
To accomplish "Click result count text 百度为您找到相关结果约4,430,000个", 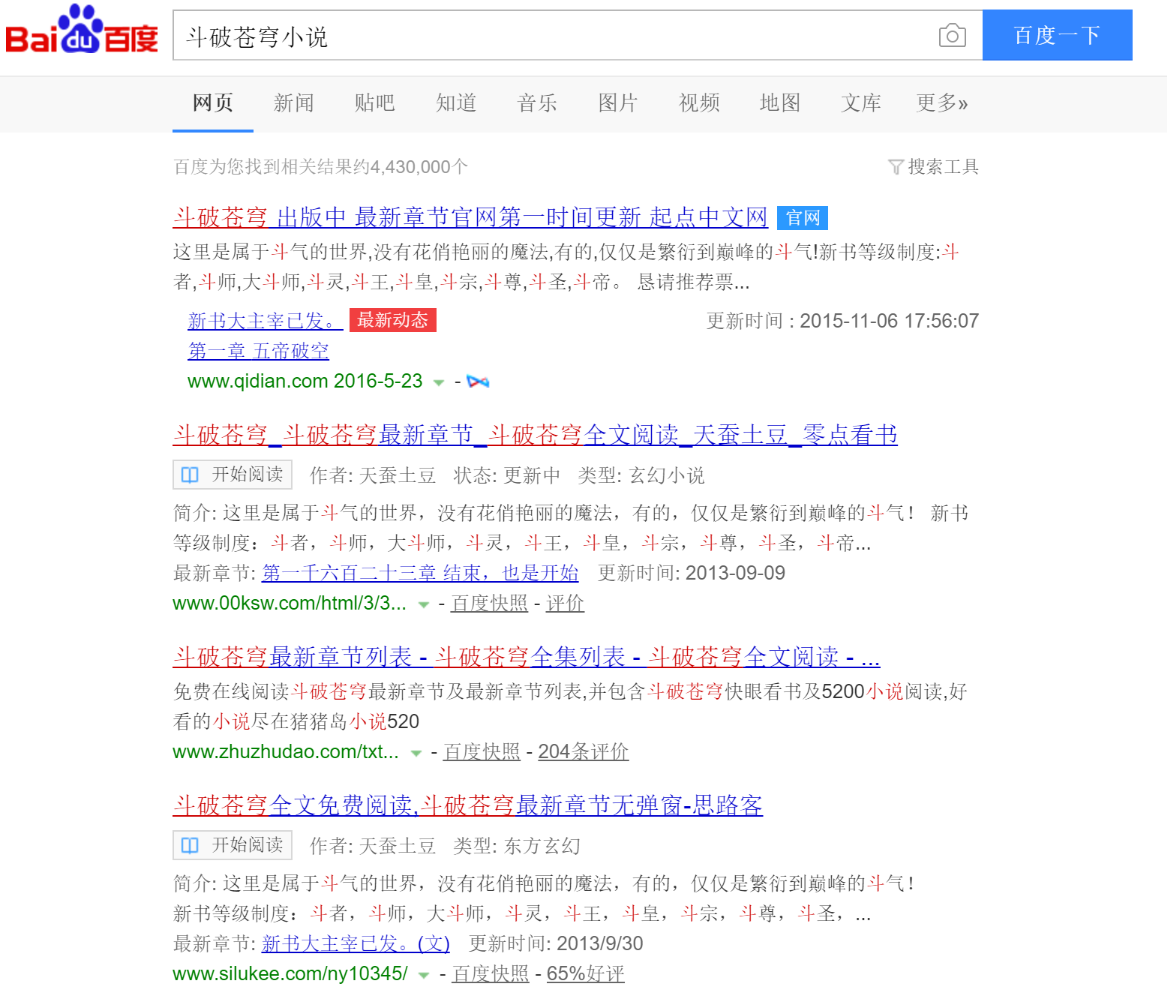I will point(321,167).
